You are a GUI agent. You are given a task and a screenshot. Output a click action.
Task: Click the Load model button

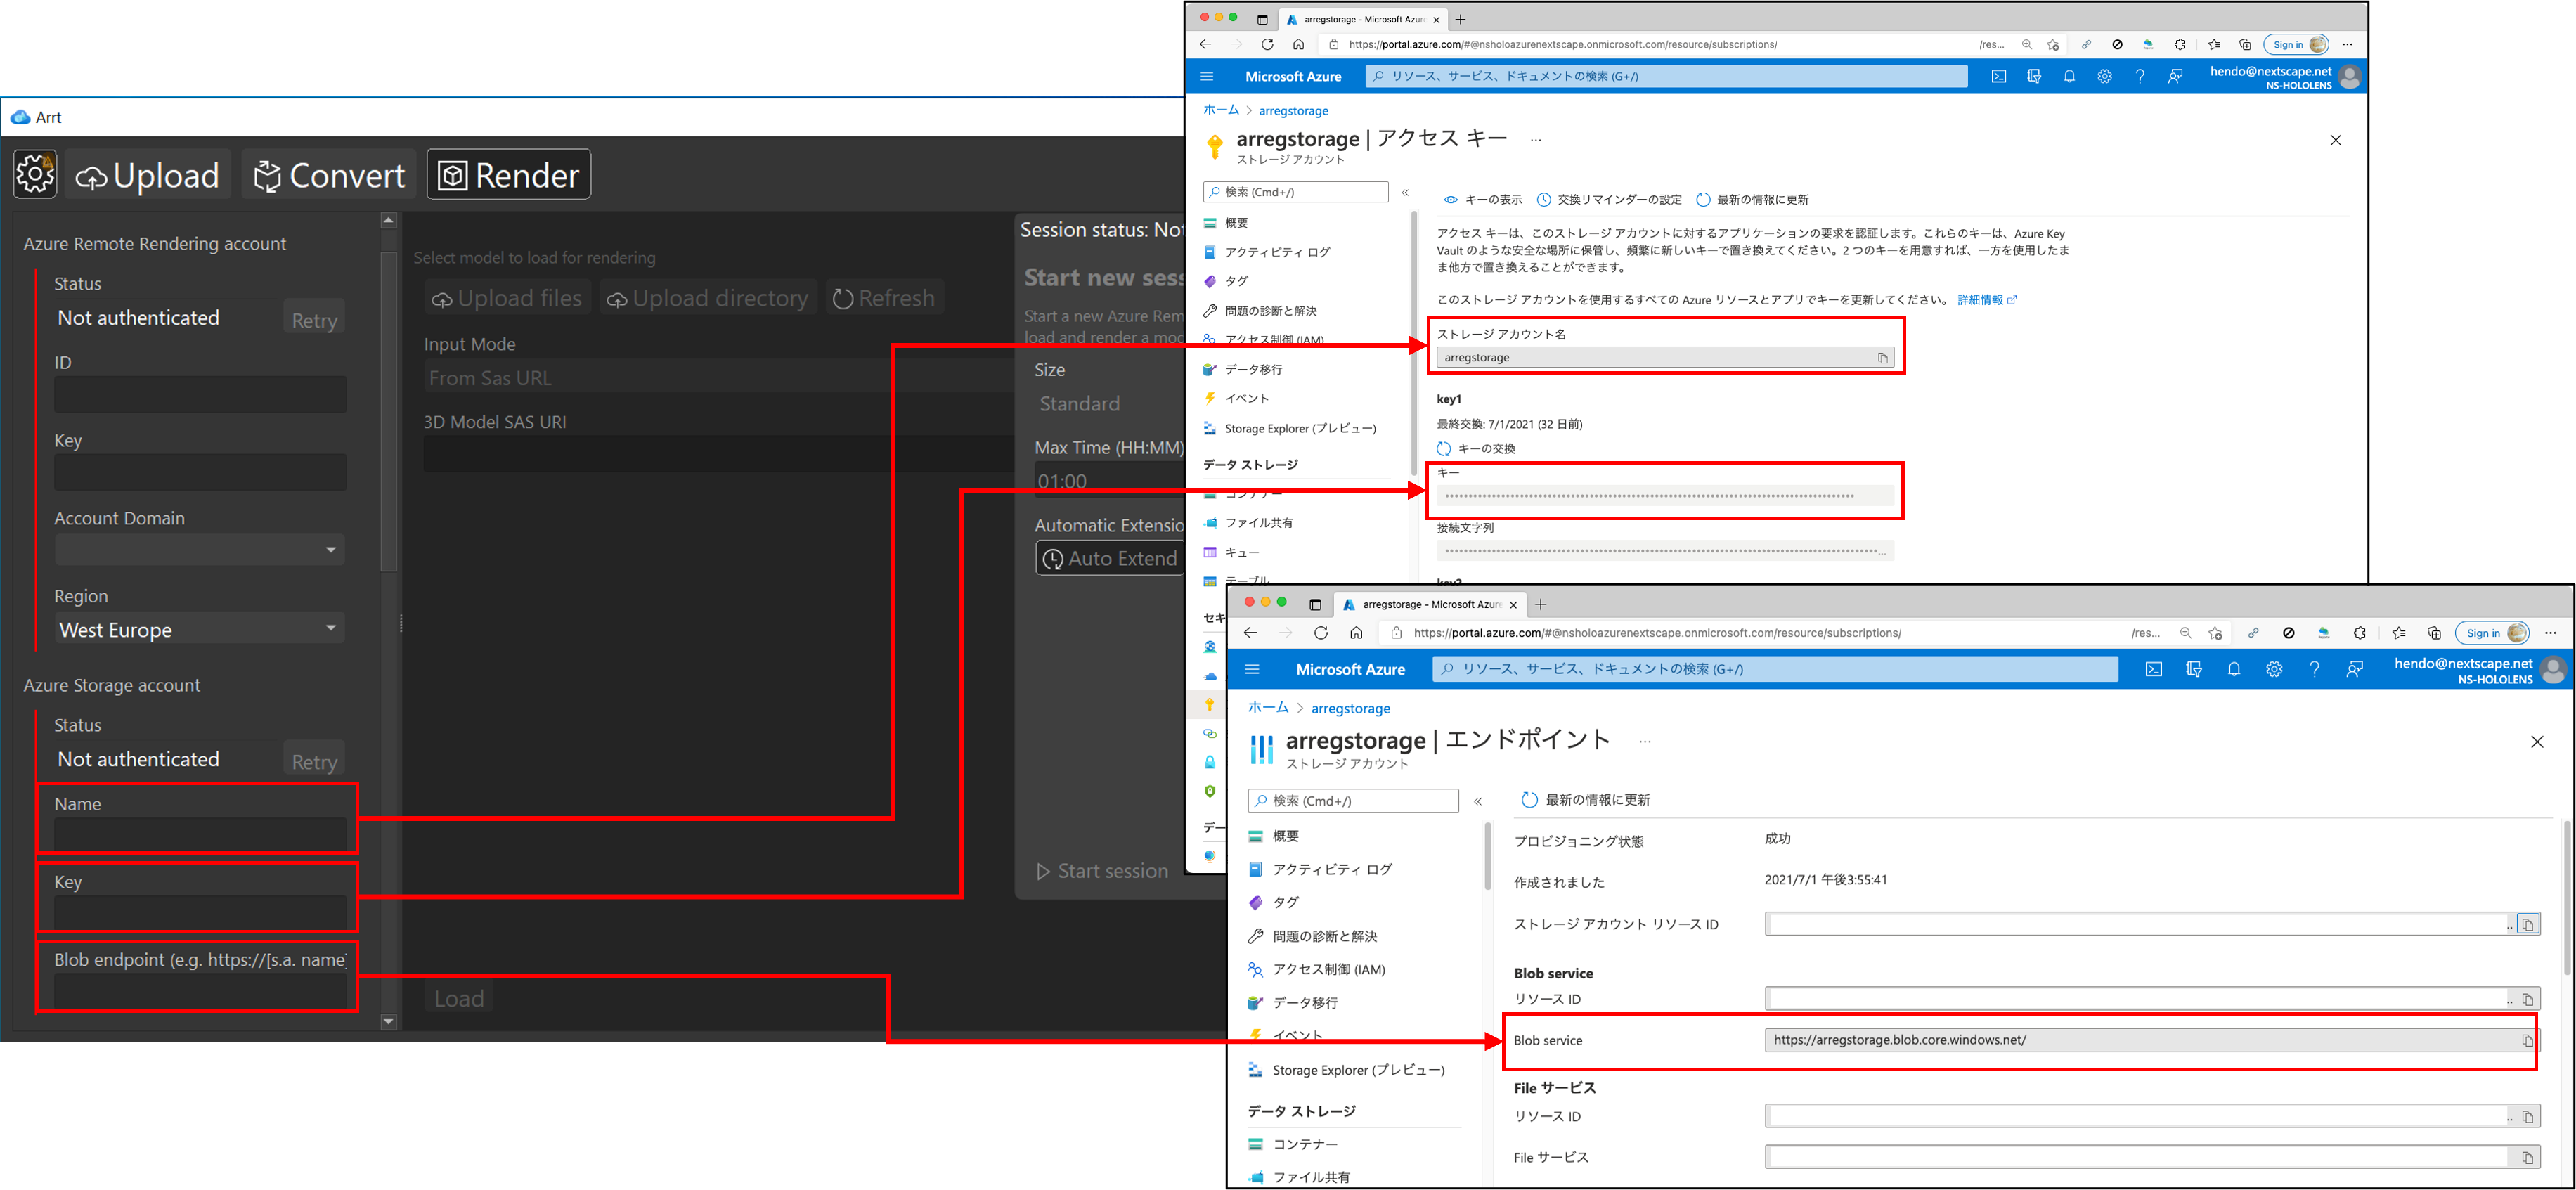[459, 998]
